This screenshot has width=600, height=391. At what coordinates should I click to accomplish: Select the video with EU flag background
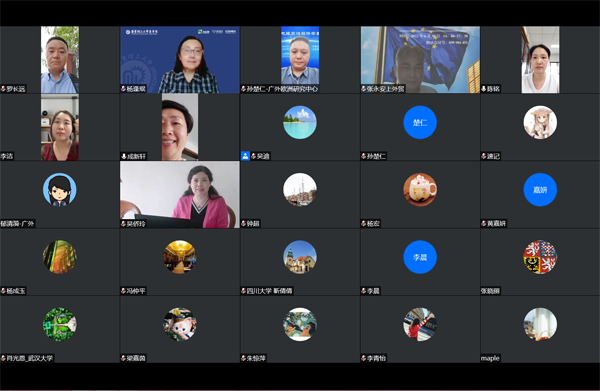[x=420, y=60]
